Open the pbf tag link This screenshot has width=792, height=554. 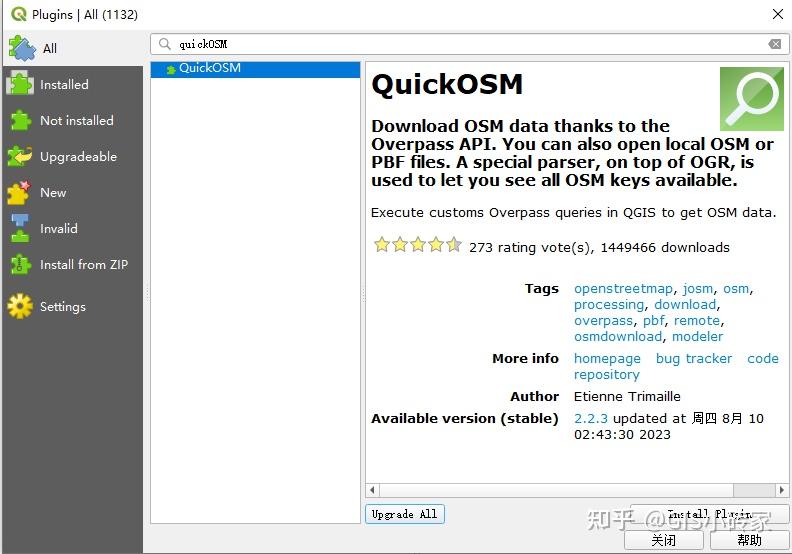click(x=654, y=321)
